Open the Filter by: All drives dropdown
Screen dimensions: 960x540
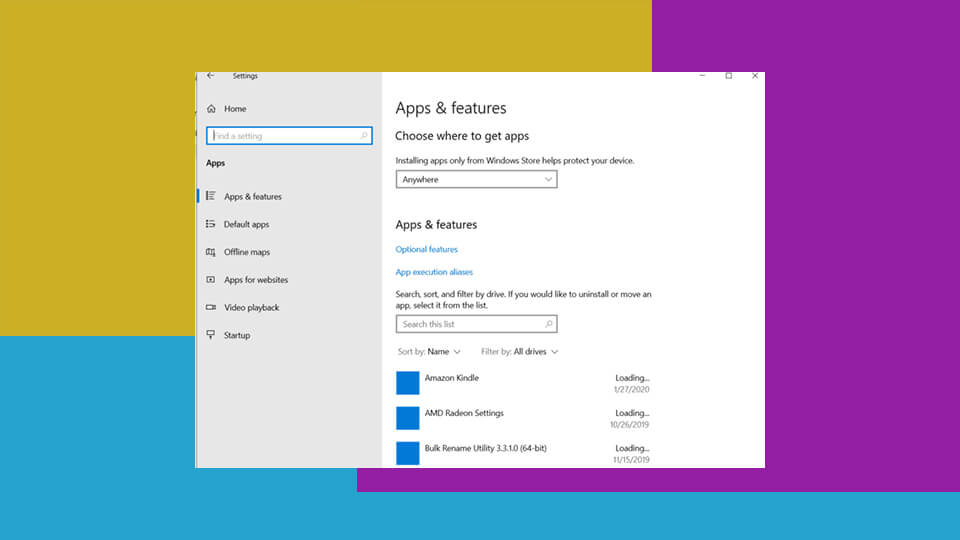click(519, 351)
